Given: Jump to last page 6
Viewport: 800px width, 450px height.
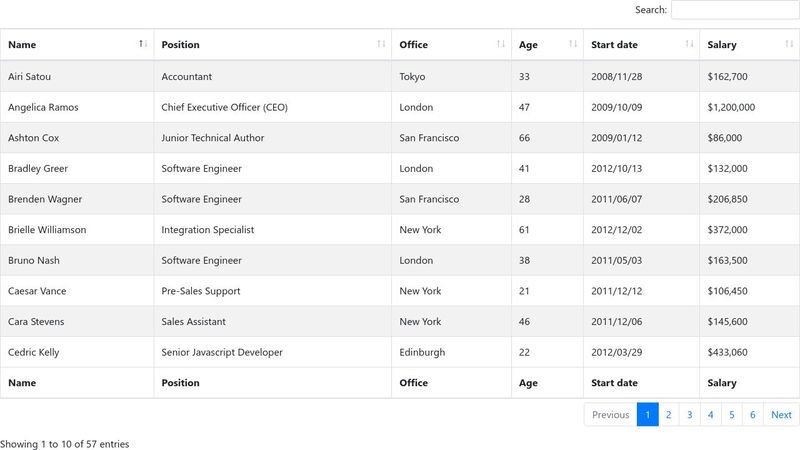Looking at the screenshot, I should click(x=753, y=415).
